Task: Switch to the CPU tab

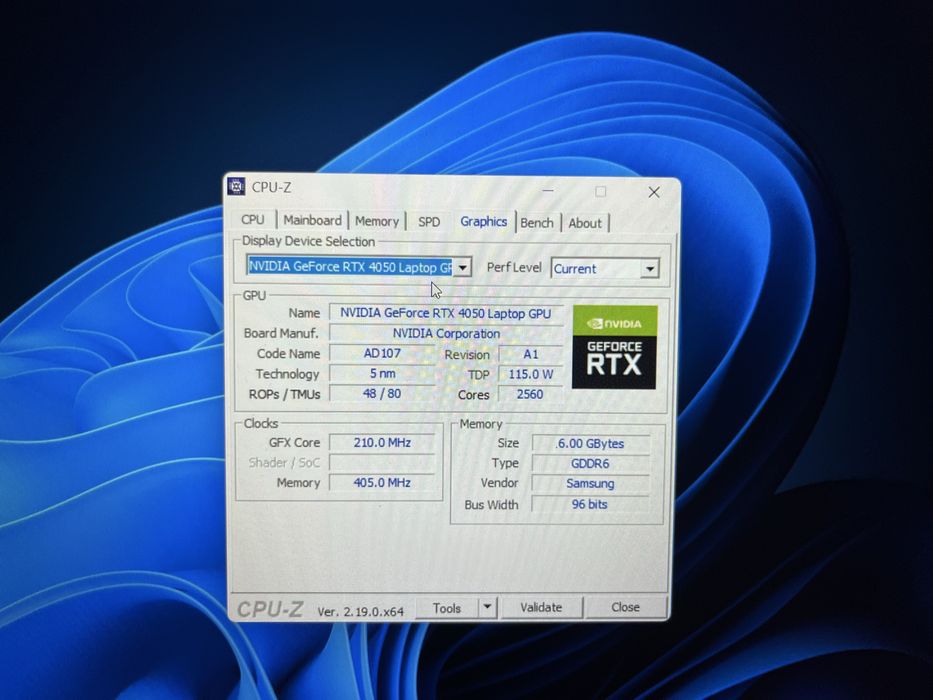Action: (252, 220)
